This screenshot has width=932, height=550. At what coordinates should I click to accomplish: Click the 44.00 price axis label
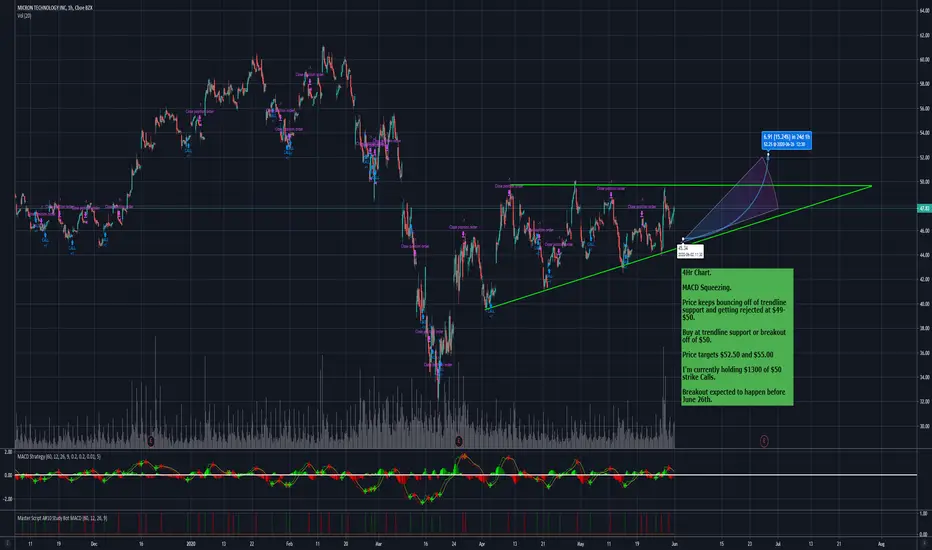(x=924, y=254)
